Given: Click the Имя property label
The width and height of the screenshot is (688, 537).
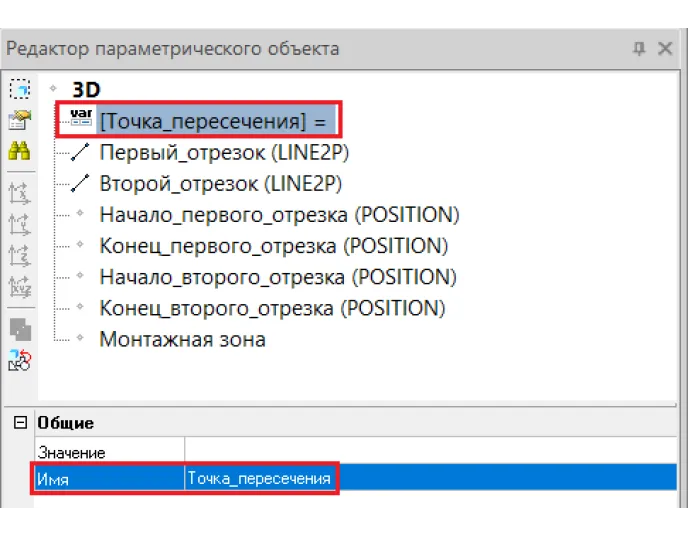Looking at the screenshot, I should coord(53,479).
